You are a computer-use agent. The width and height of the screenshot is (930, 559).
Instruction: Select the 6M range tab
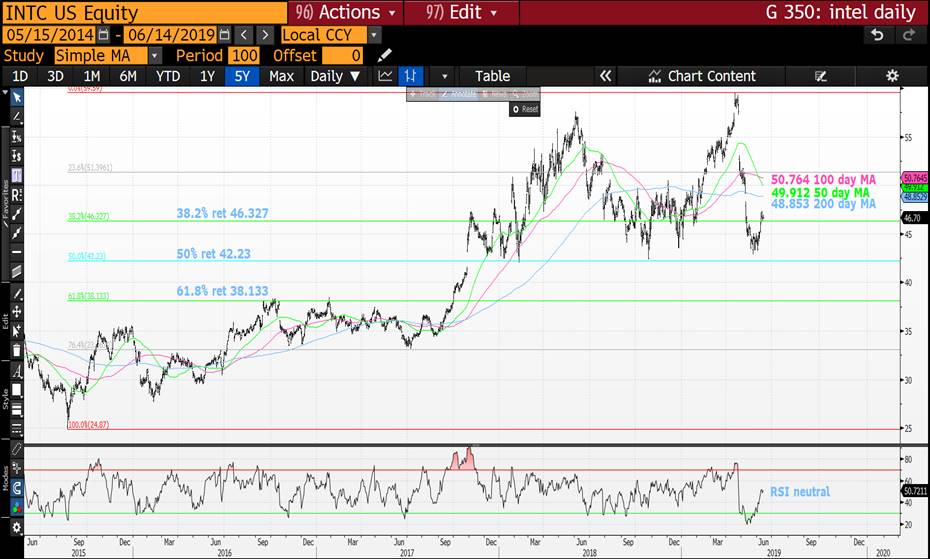point(128,76)
